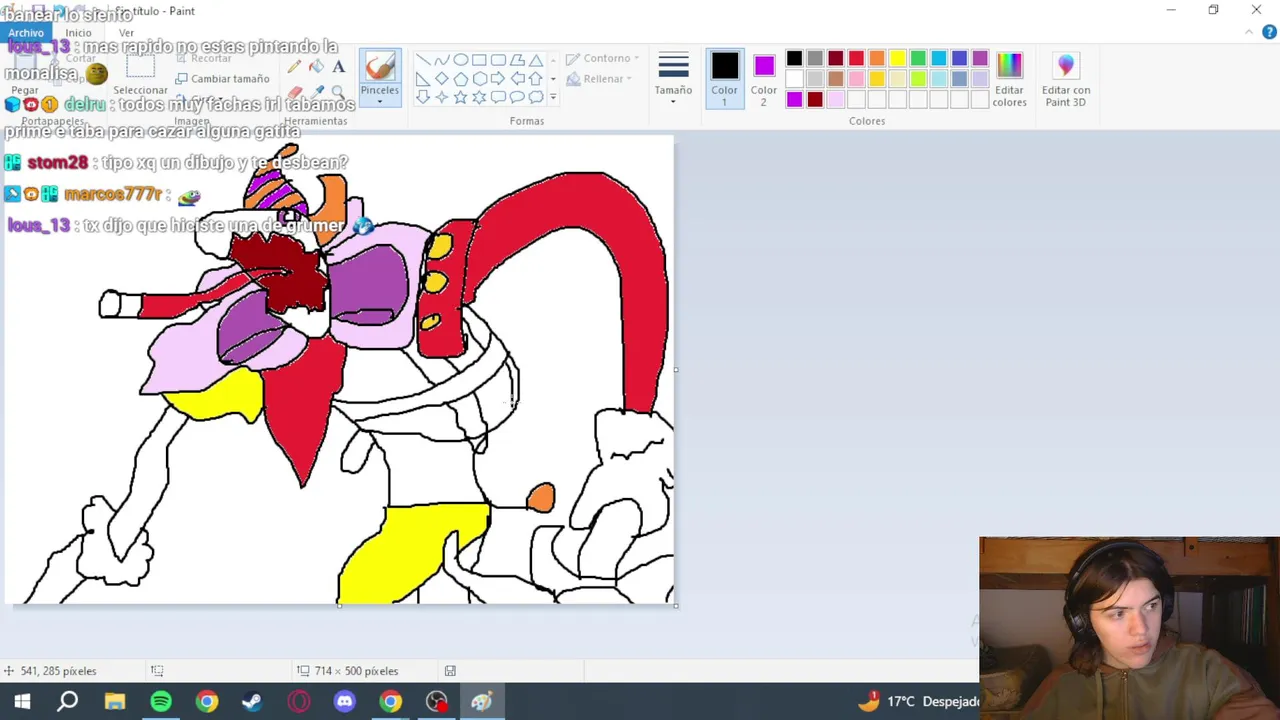Pick the four-point star shape
This screenshot has width=1280, height=720.
(441, 97)
